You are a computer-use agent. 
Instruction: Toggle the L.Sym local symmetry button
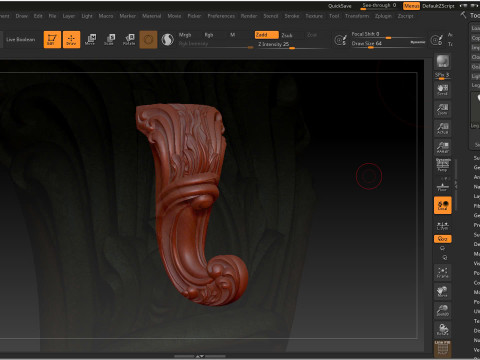[443, 226]
